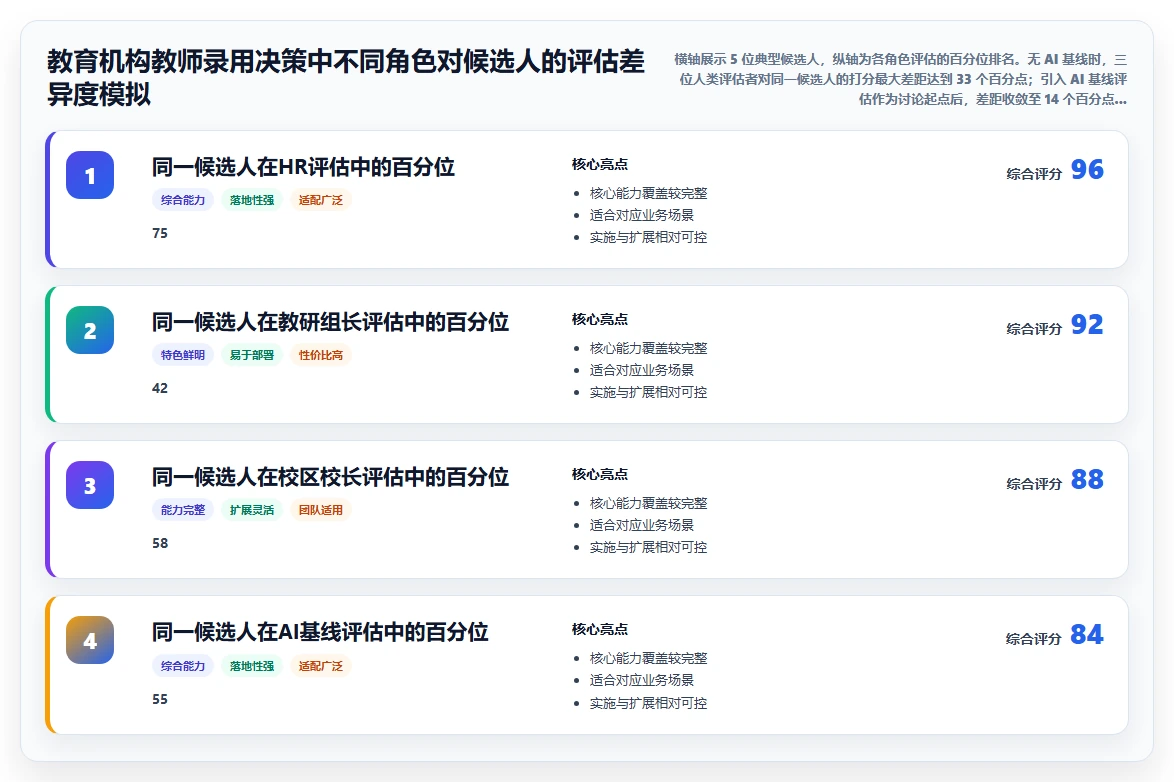The height and width of the screenshot is (782, 1174).
Task: Open the 校区校长评估 percentile card title
Action: click(x=330, y=477)
